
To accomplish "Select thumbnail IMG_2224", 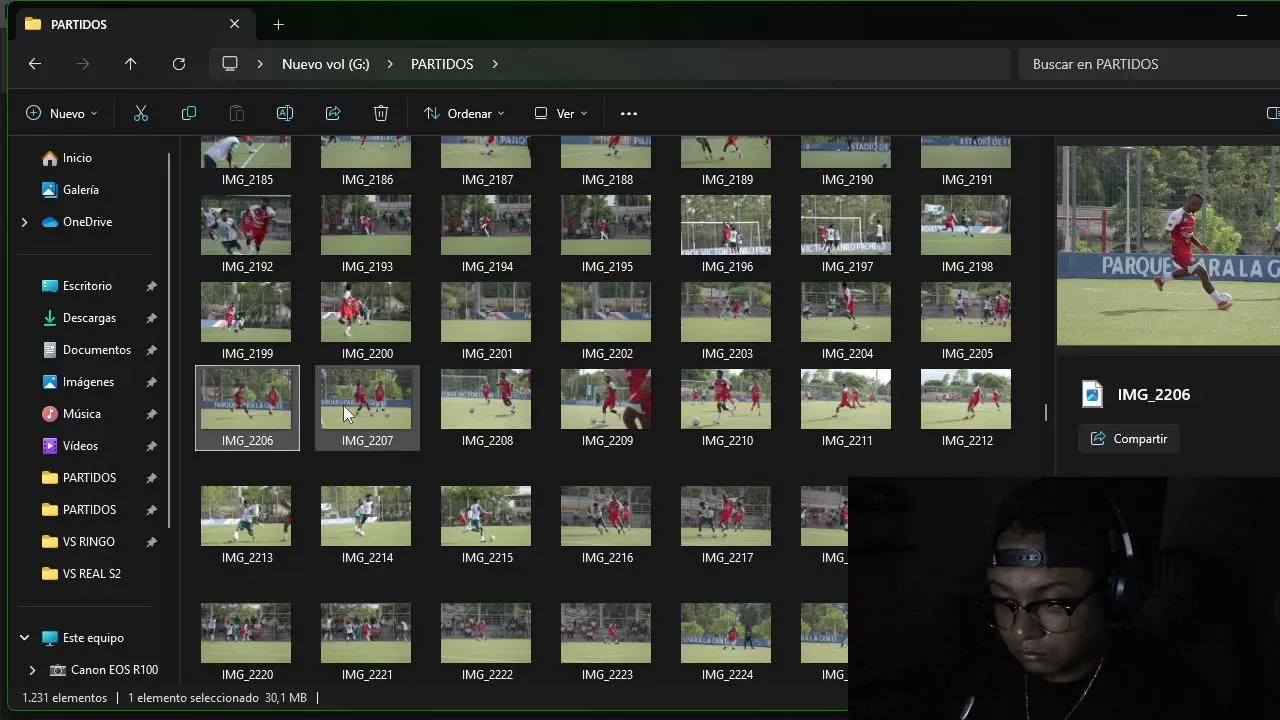I will (x=727, y=642).
